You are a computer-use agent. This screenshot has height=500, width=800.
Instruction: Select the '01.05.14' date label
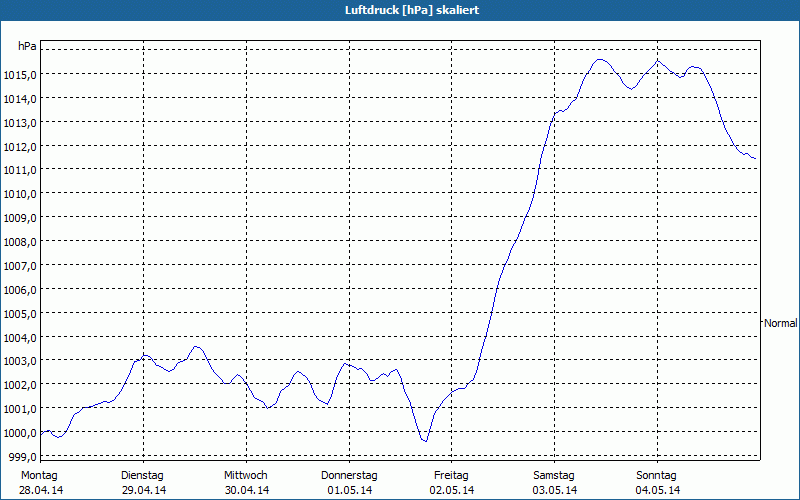(x=349, y=490)
